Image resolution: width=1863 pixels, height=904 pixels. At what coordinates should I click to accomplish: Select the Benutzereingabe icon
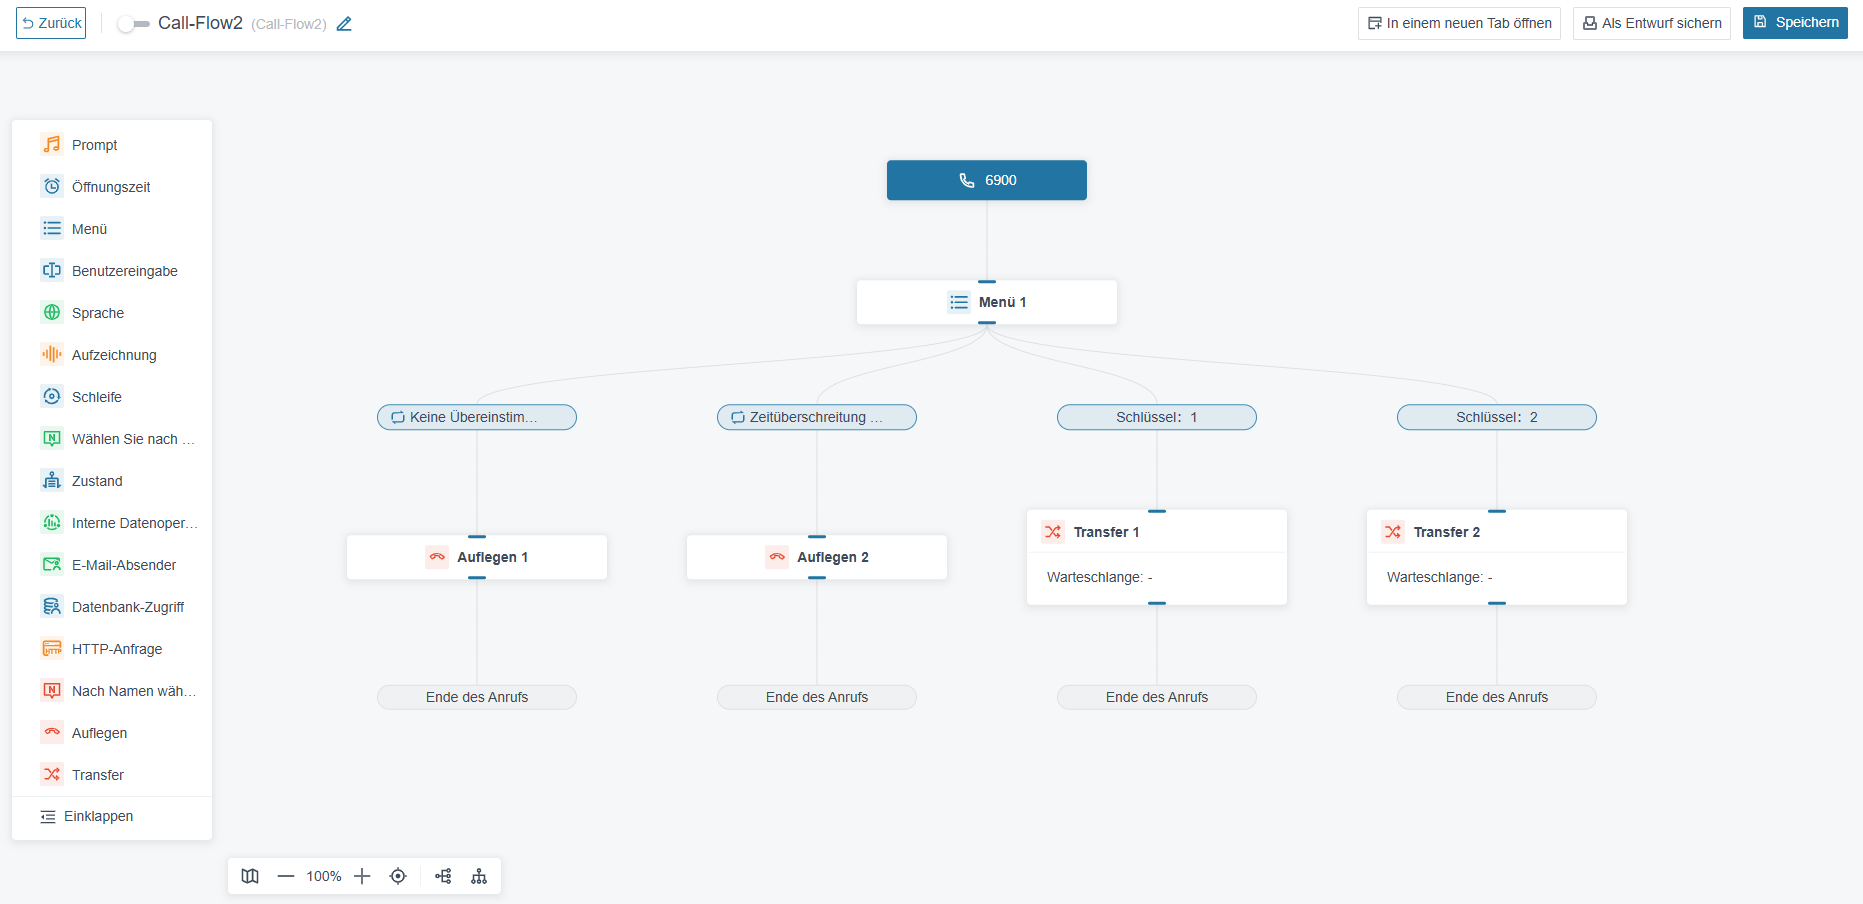[x=52, y=270]
